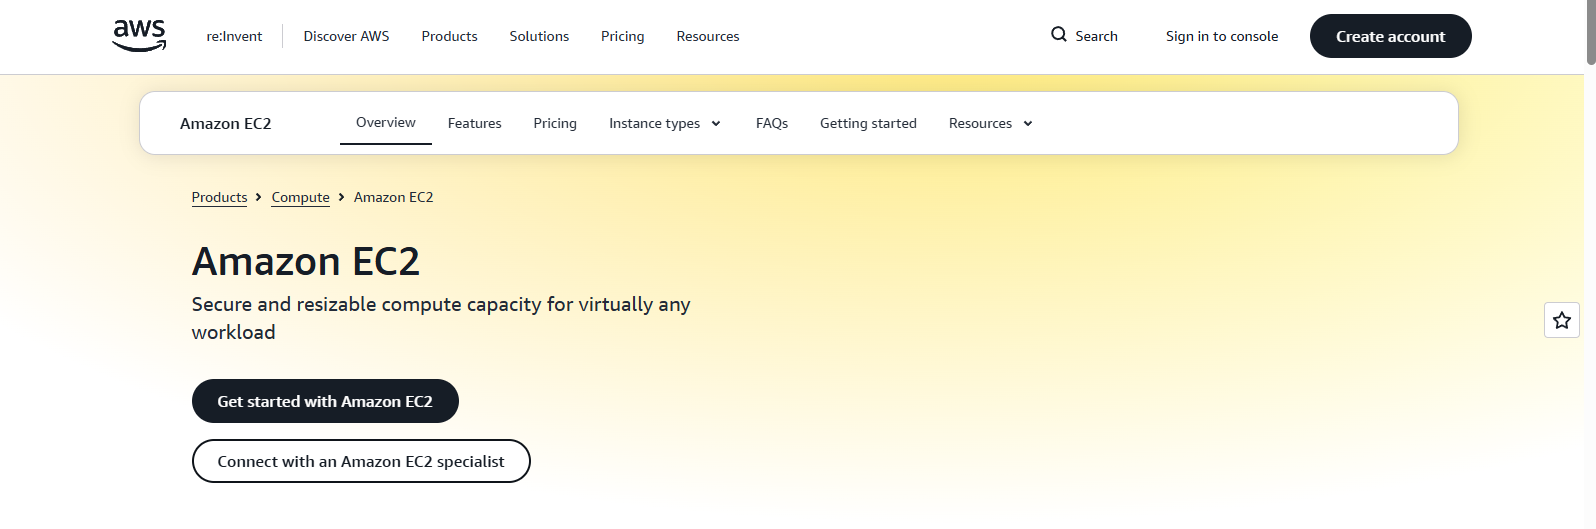The height and width of the screenshot is (529, 1596).
Task: Bookmark page with the star icon
Action: point(1562,321)
